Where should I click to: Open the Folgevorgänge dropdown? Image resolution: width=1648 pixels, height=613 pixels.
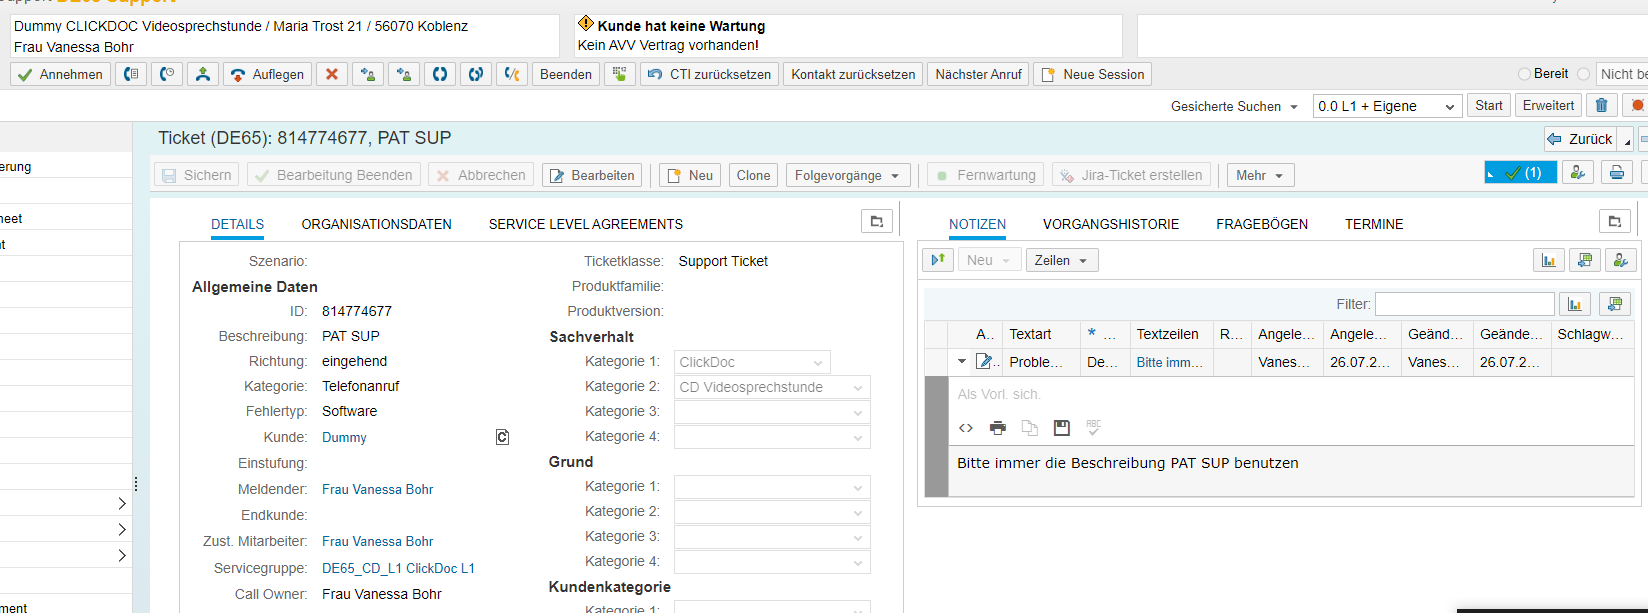click(x=848, y=175)
